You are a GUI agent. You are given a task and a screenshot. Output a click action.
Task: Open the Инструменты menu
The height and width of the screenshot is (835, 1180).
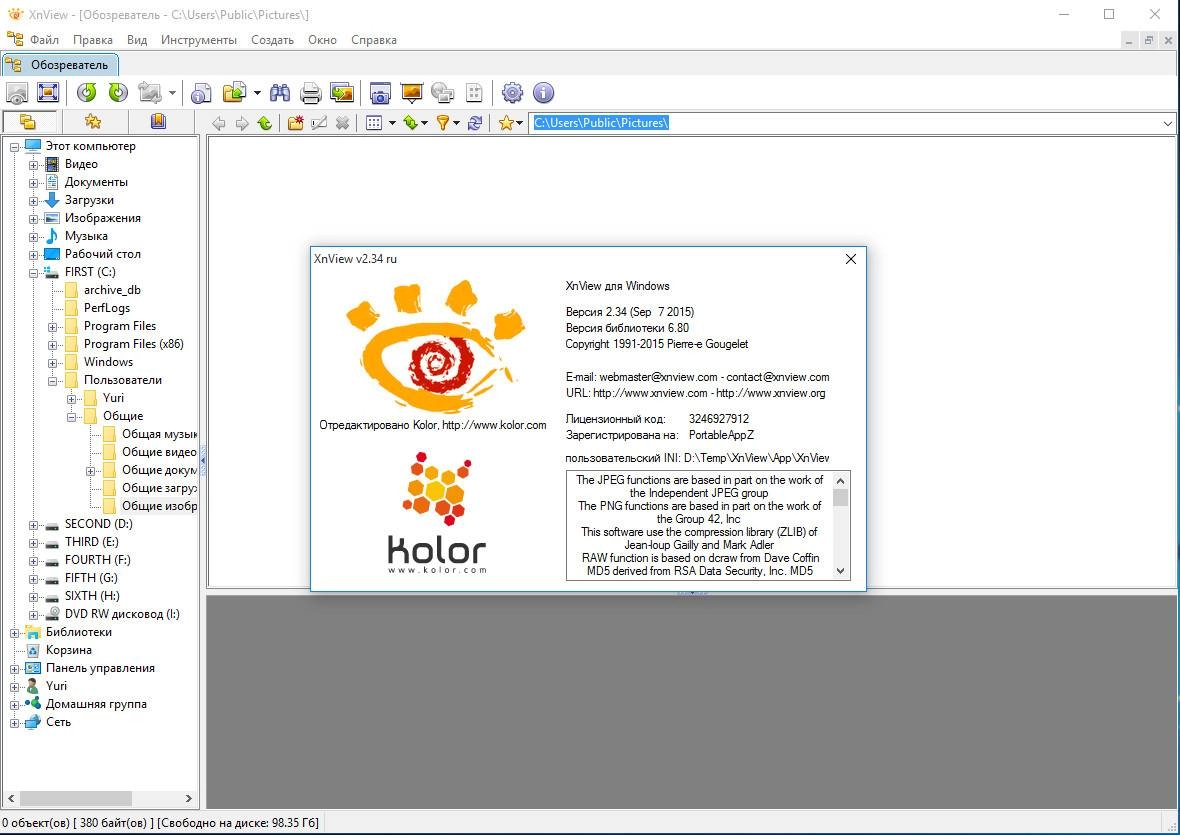pos(199,40)
